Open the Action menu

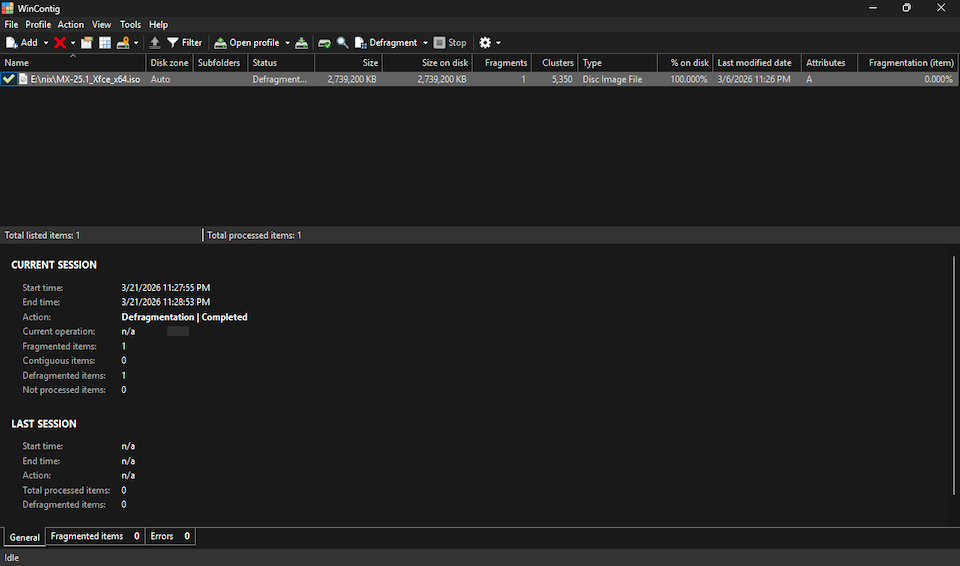[x=71, y=24]
